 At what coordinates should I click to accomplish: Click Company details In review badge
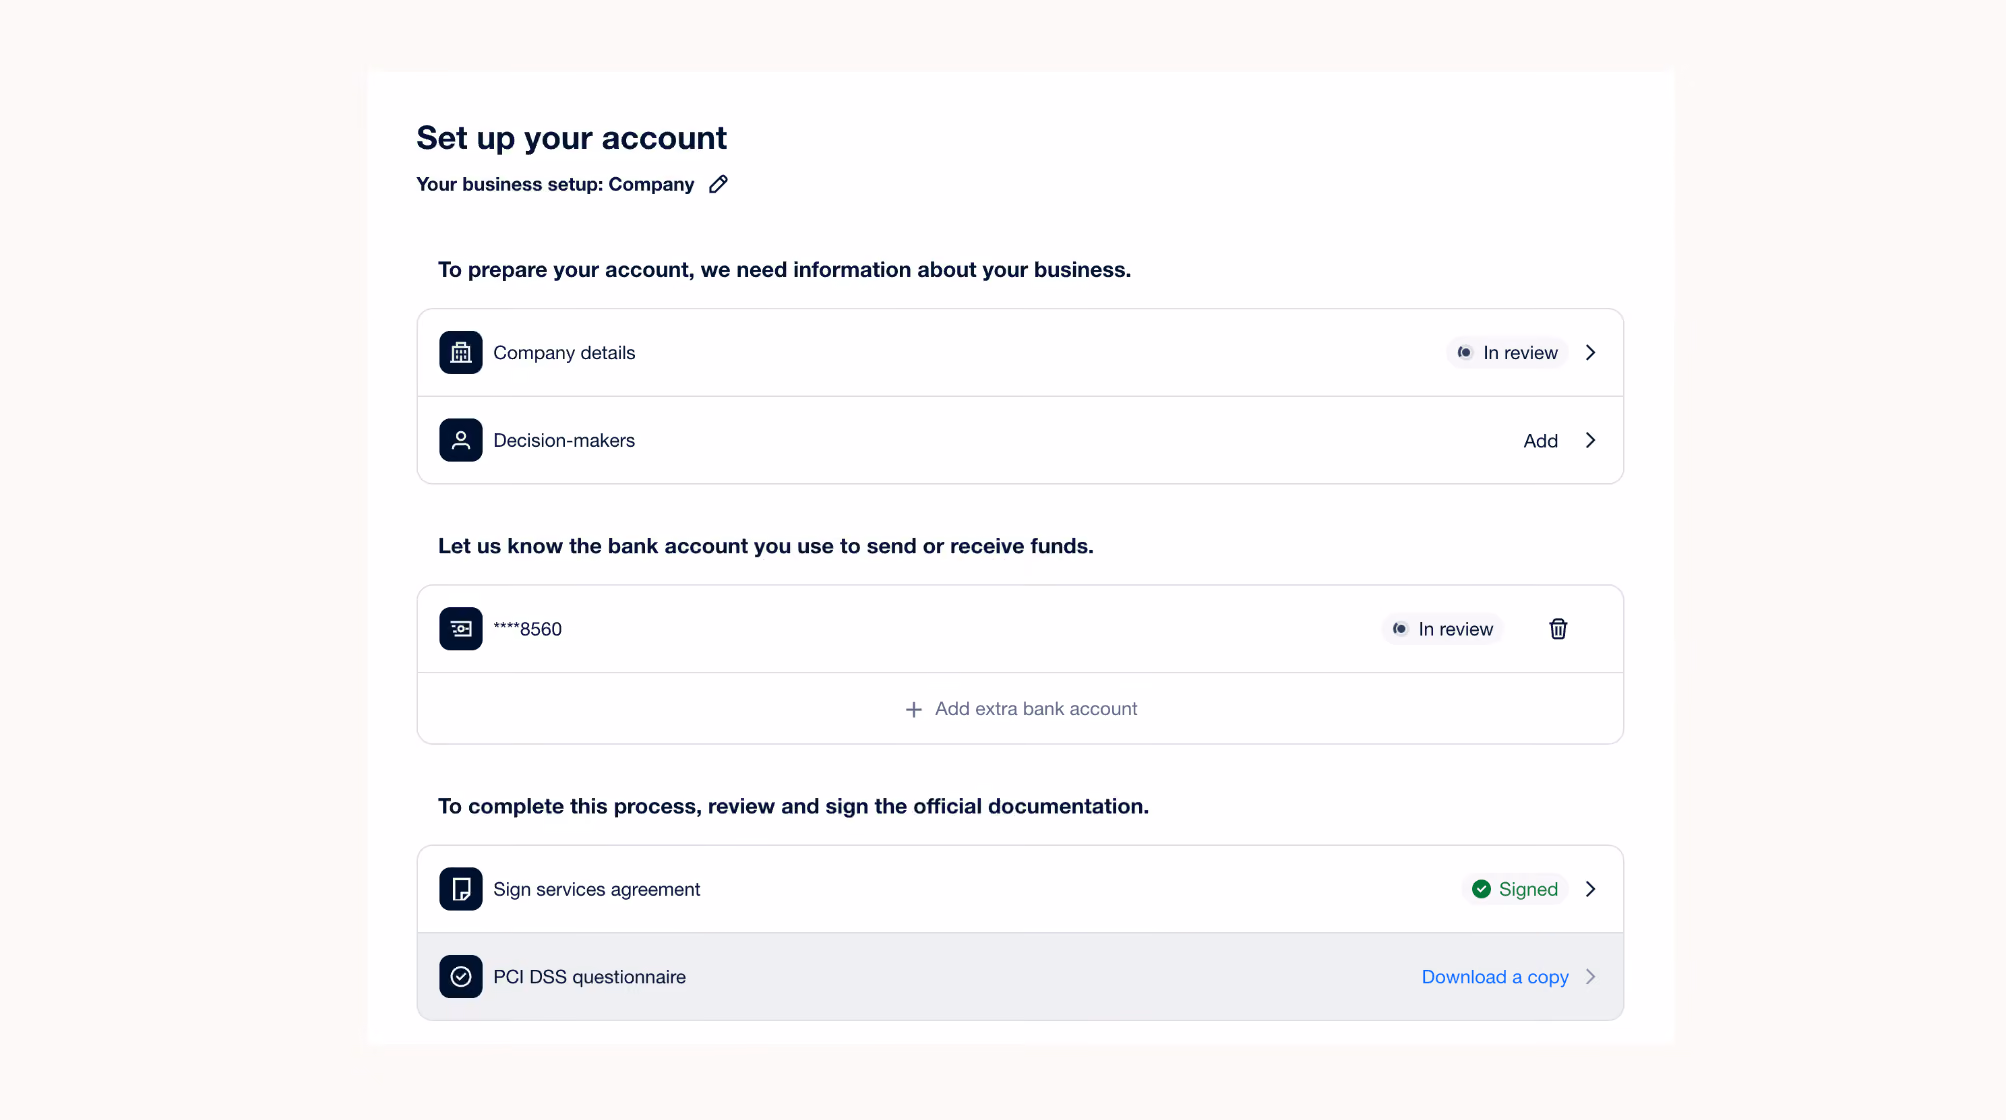pos(1507,352)
